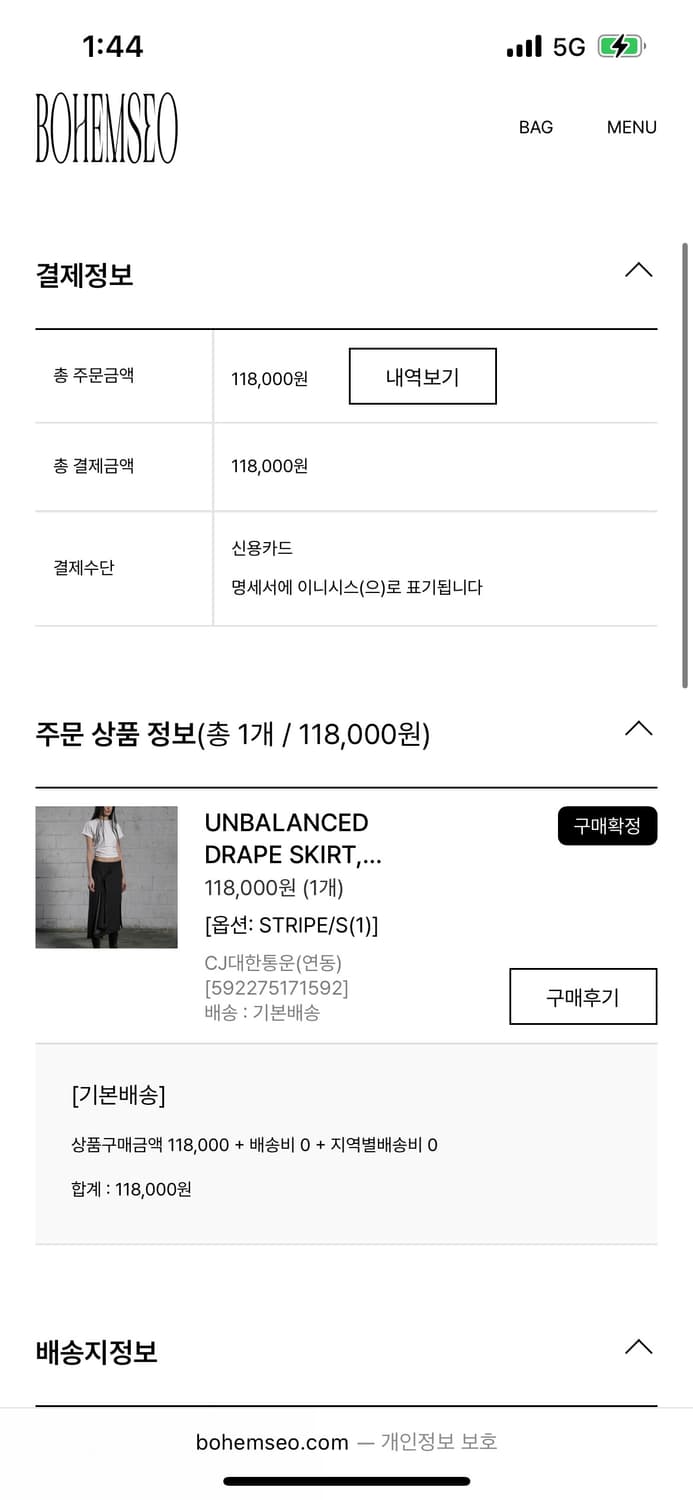The width and height of the screenshot is (693, 1500).
Task: Tap the cellular signal strength indicator
Action: (x=523, y=45)
